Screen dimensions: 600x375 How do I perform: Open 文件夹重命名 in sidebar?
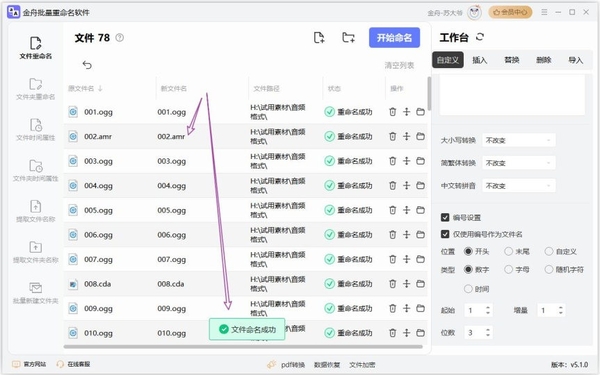pyautogui.click(x=36, y=89)
